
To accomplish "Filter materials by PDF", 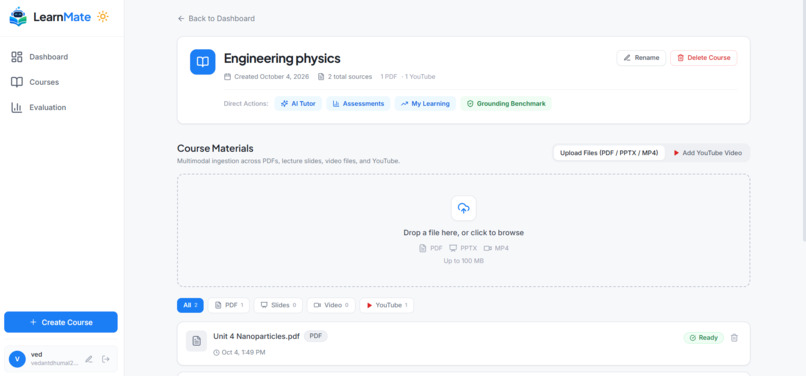I will coord(228,305).
